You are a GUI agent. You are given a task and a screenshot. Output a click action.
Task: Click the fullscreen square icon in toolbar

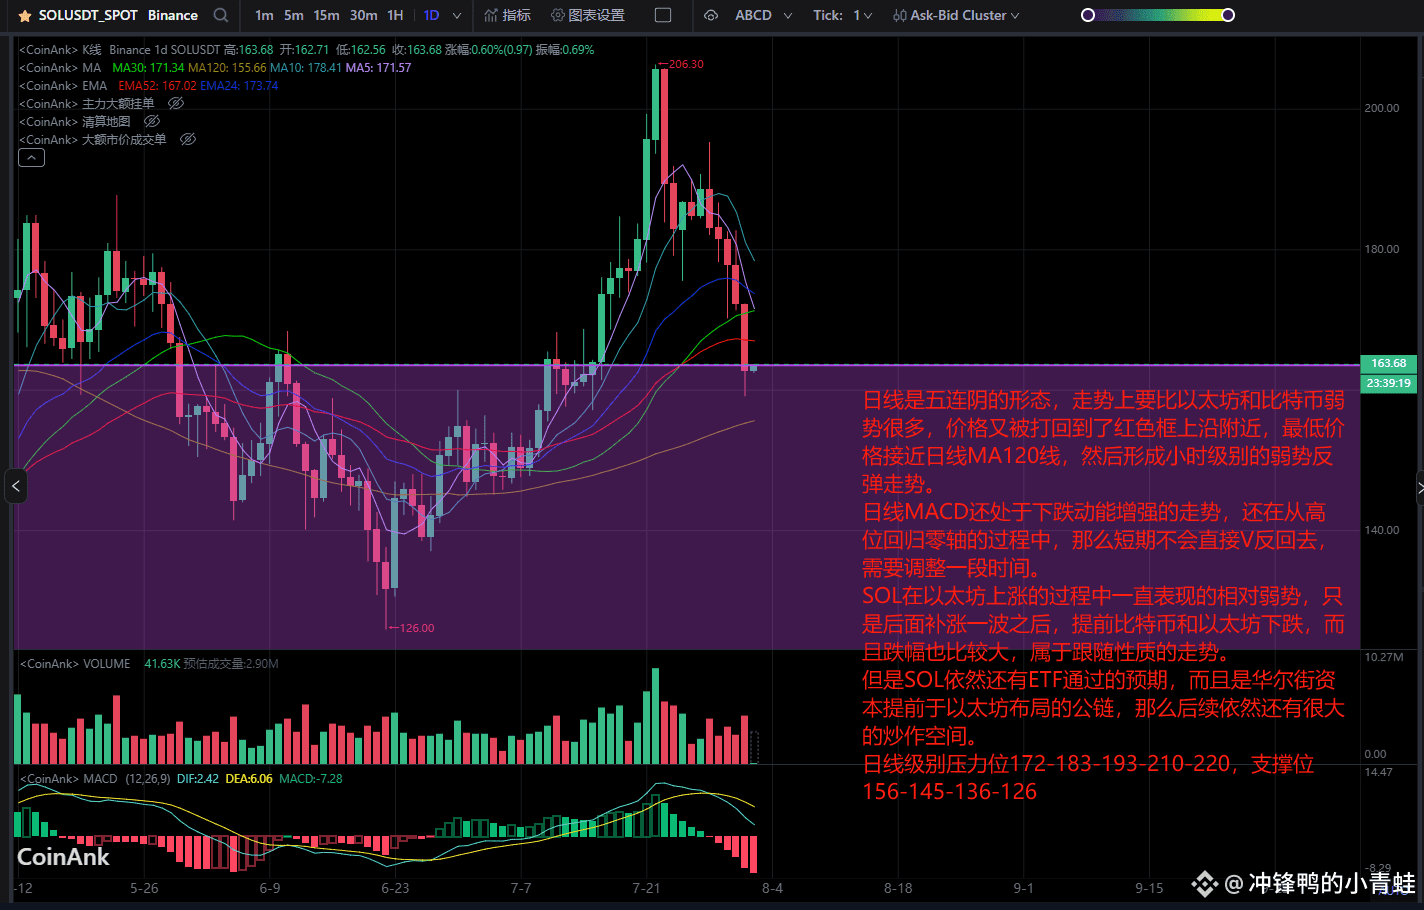point(663,15)
